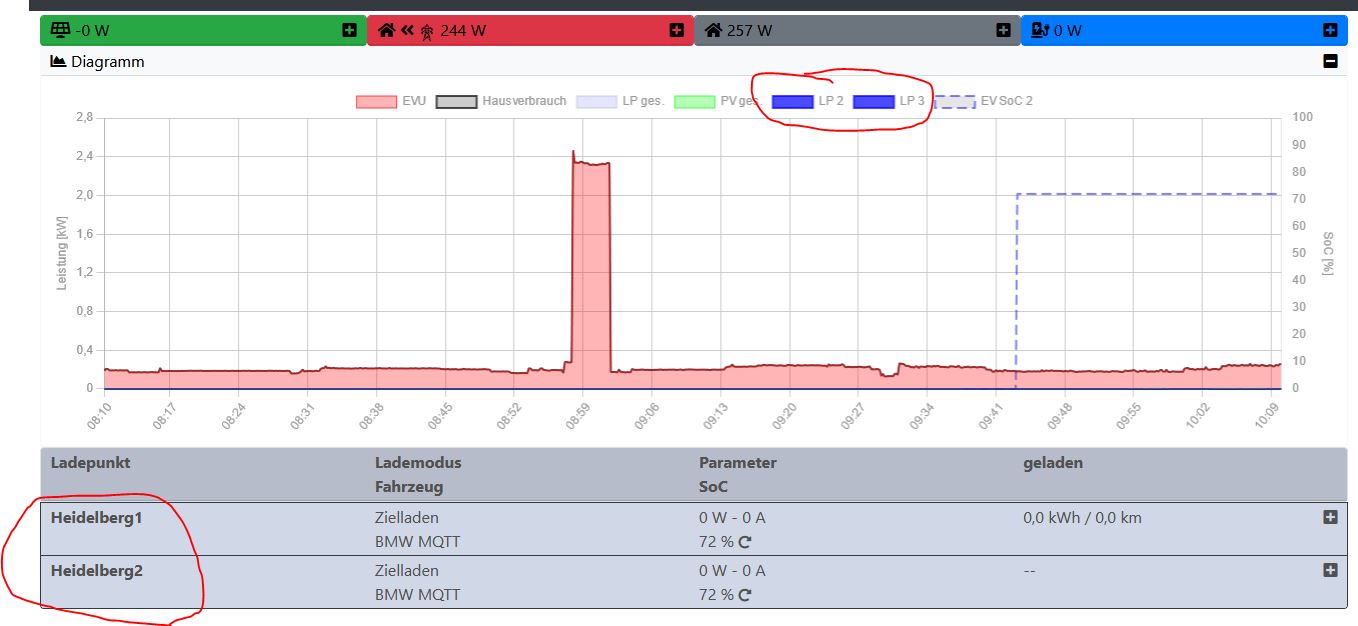Expand the blue charge point 0 W card

(x=1330, y=31)
